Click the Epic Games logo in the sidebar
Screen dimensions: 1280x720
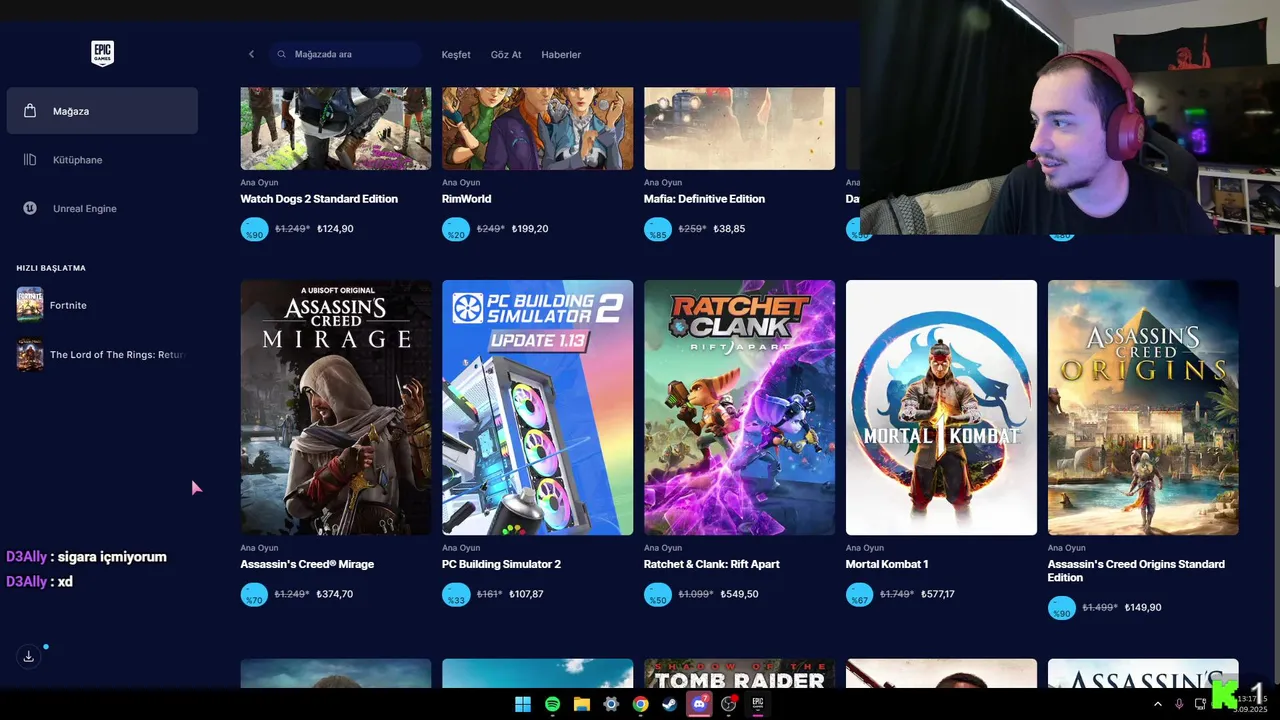click(x=102, y=53)
